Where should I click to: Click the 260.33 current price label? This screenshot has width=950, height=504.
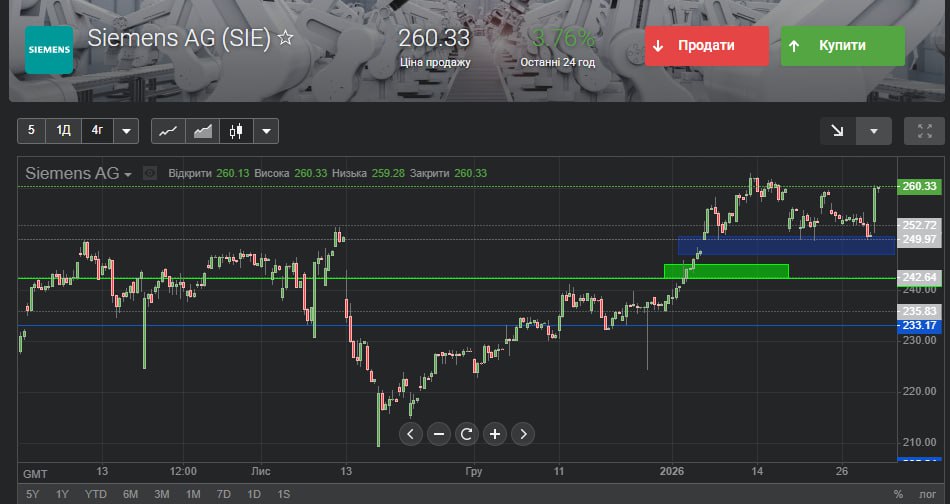919,186
